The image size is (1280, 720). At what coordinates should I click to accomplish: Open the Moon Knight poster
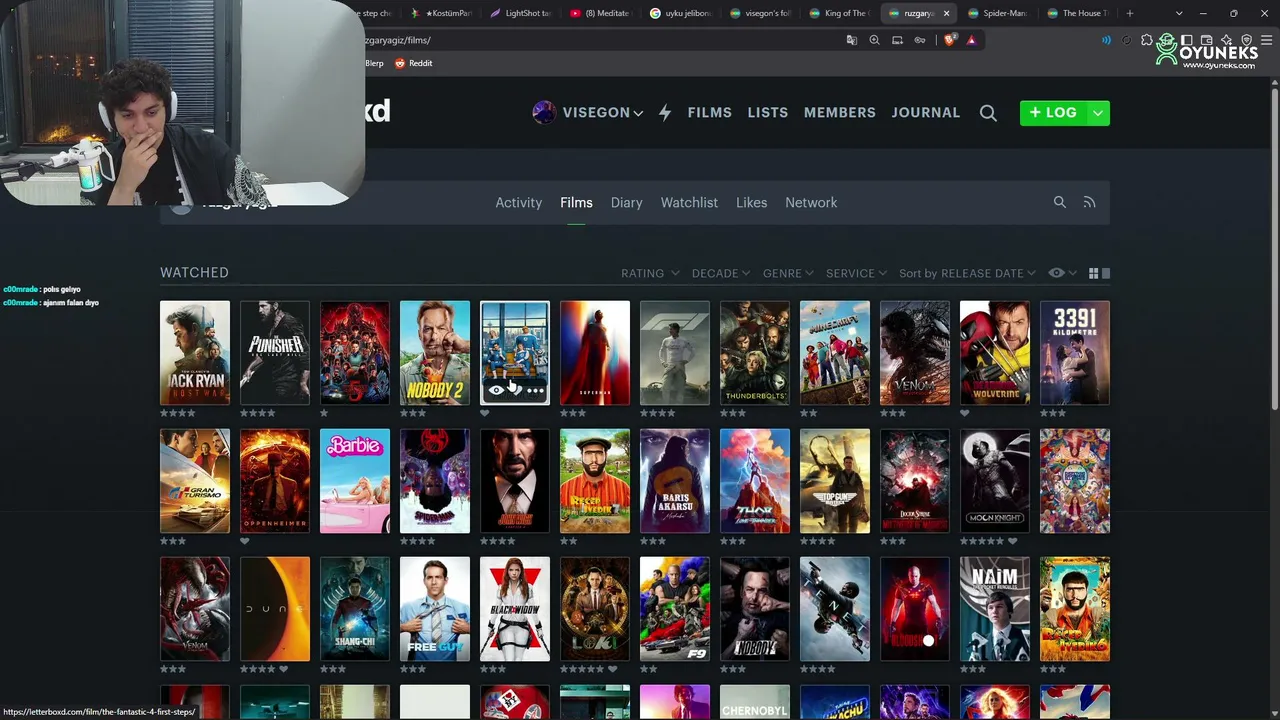tap(995, 481)
